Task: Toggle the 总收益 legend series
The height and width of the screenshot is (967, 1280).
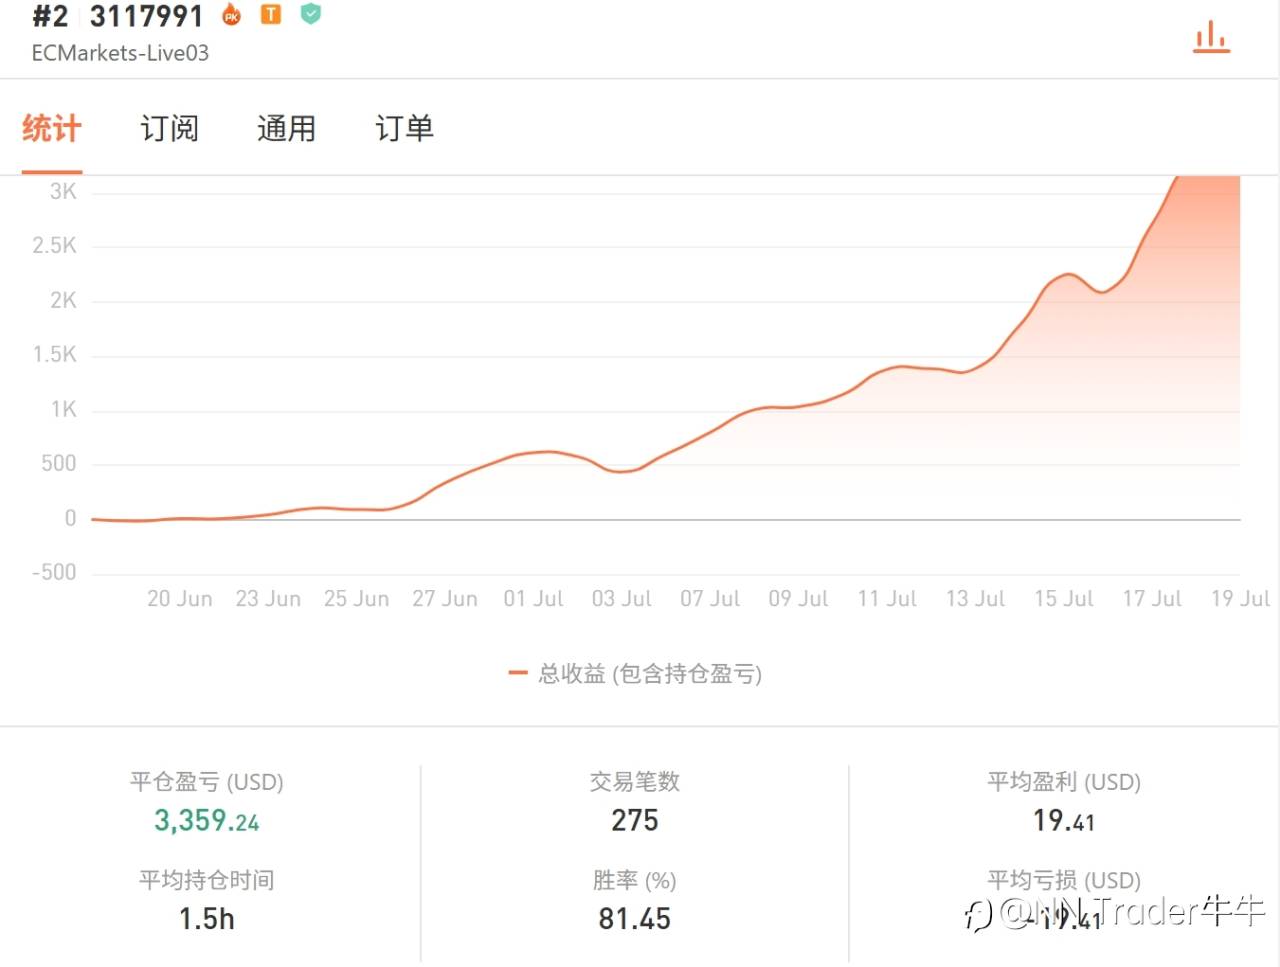Action: (x=635, y=674)
